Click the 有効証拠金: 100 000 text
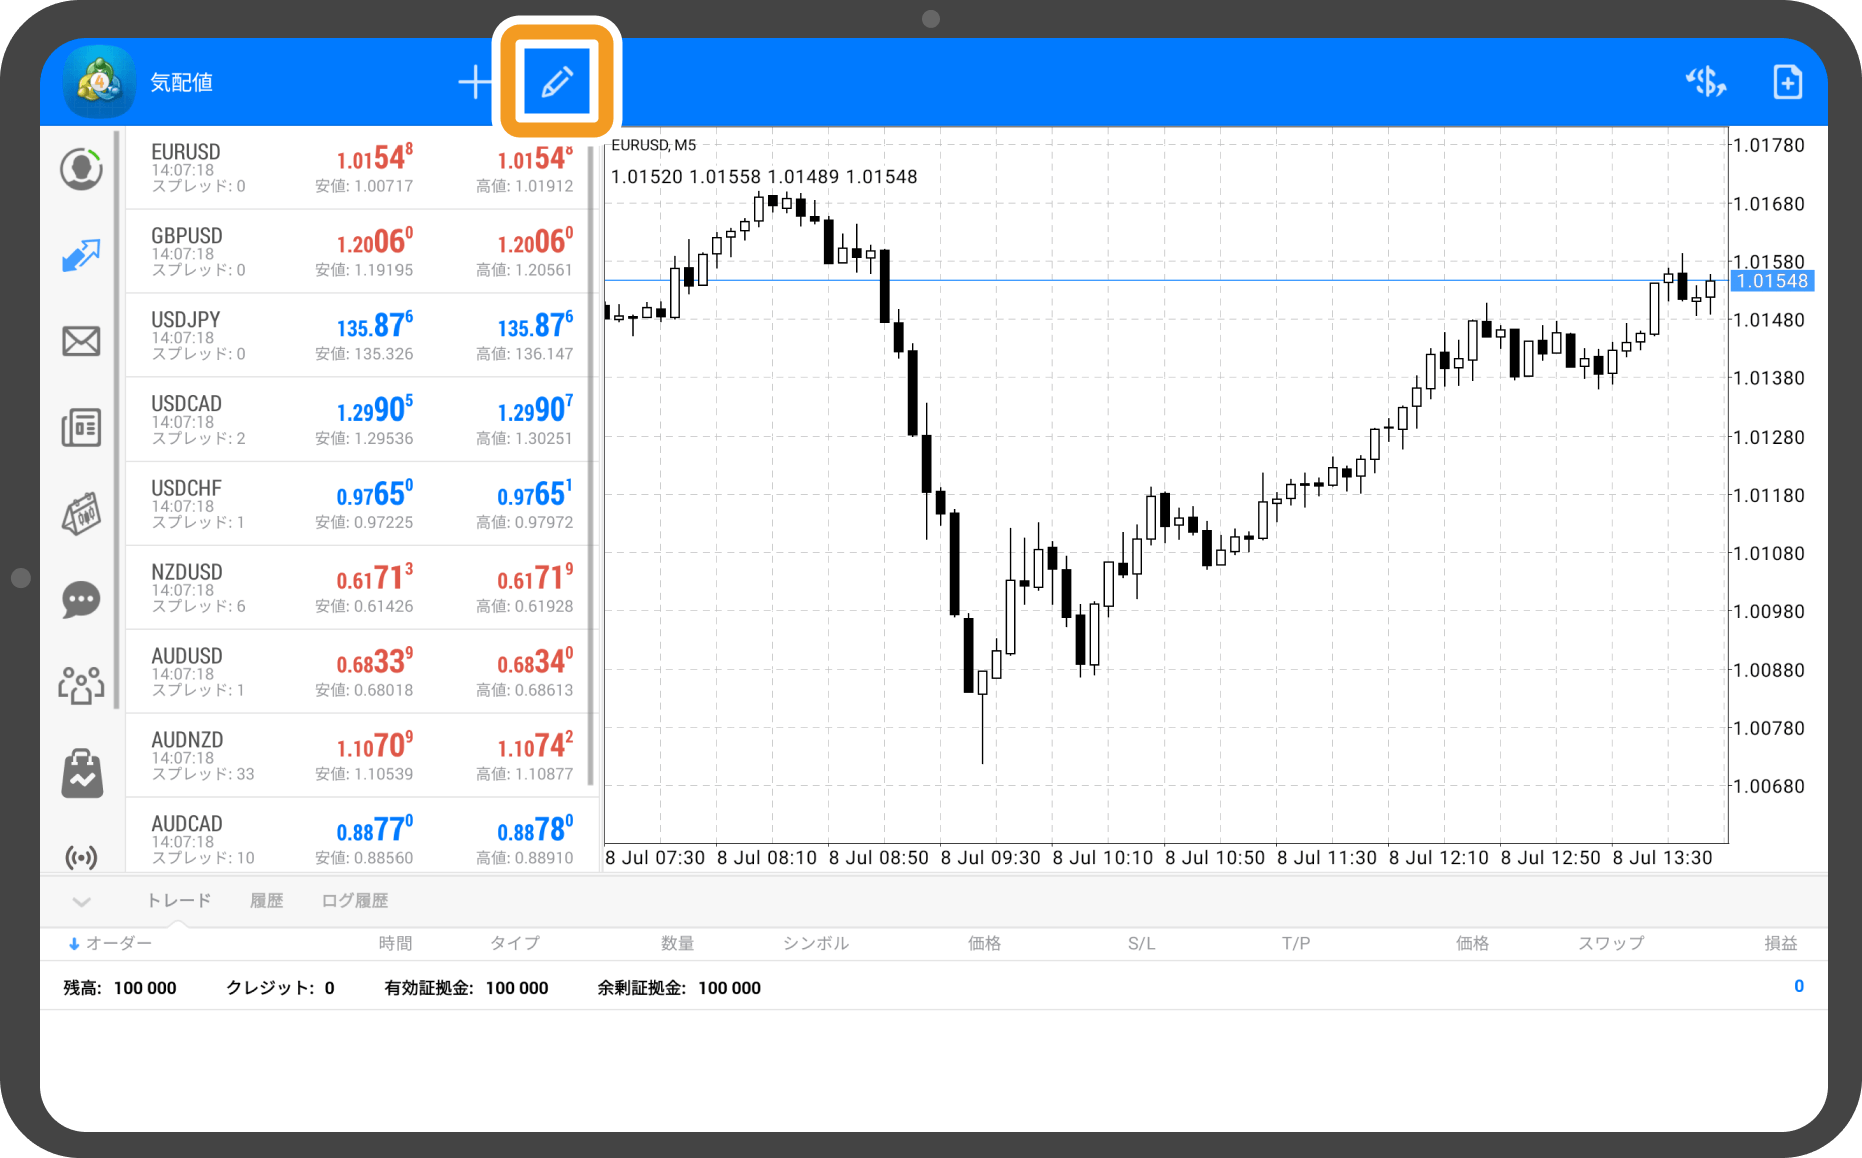 tap(467, 988)
